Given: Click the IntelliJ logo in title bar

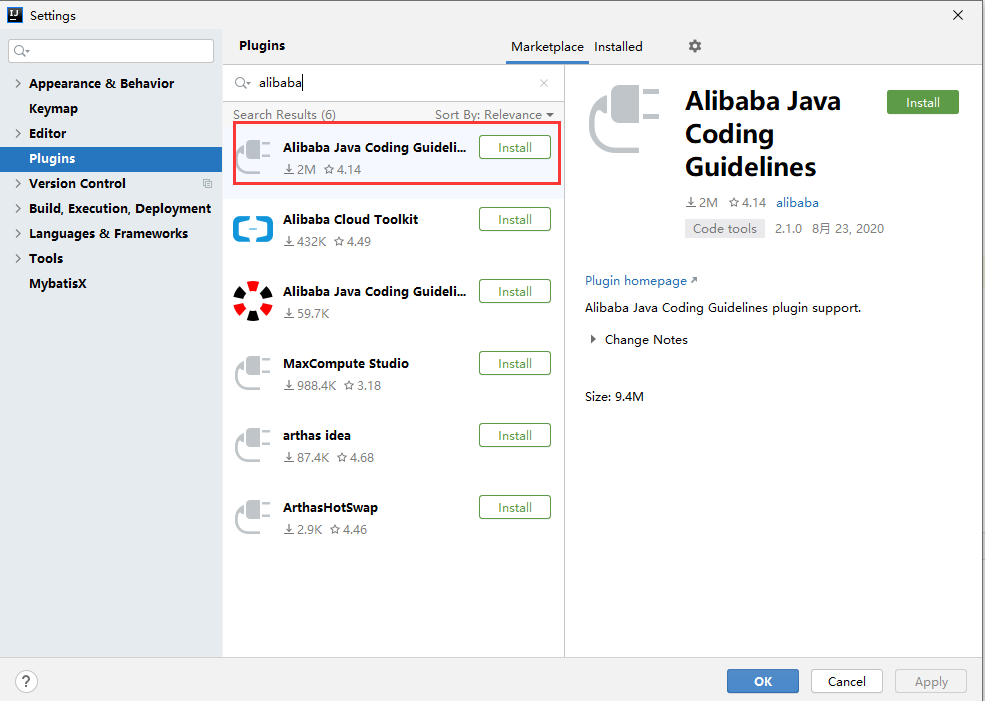Looking at the screenshot, I should 14,15.
